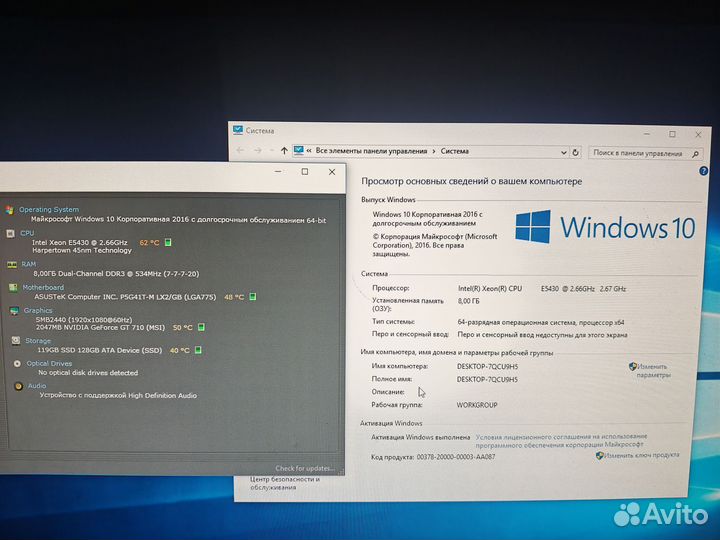This screenshot has width=720, height=540.
Task: Click the shield icon beside Изменить ключ продукта
Action: [x=599, y=455]
